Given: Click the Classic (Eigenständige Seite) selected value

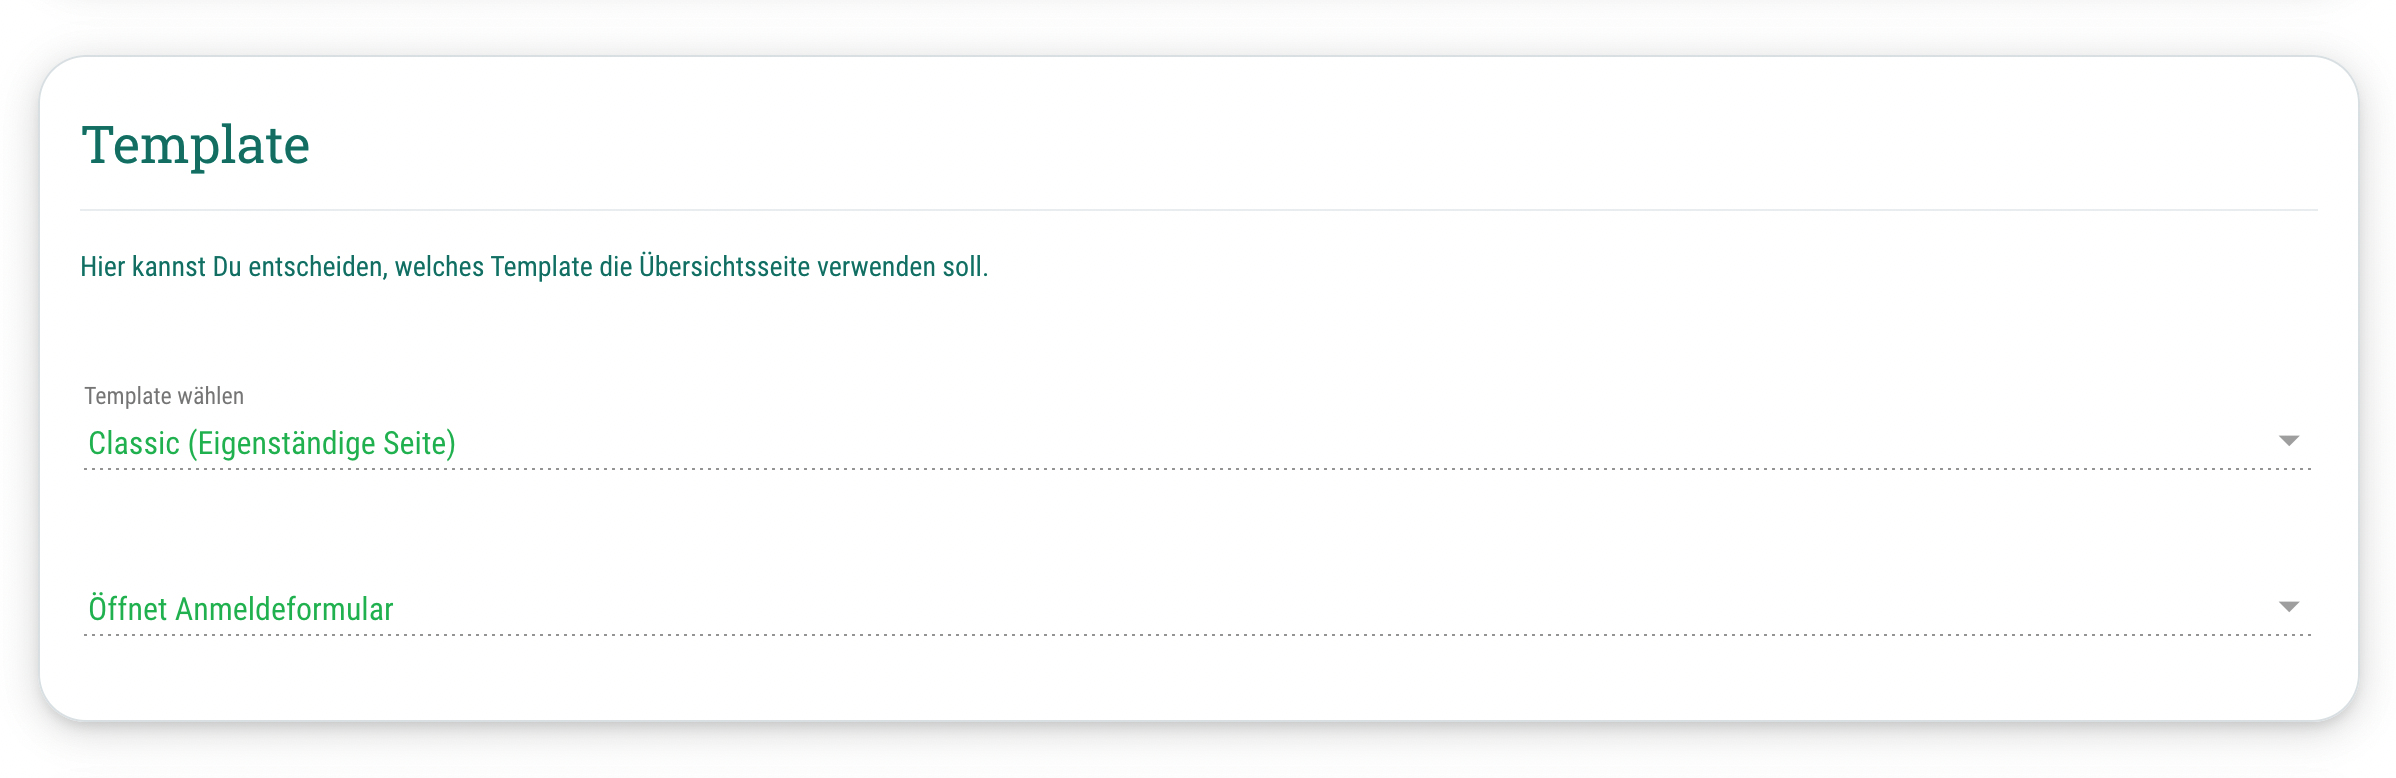Looking at the screenshot, I should (x=272, y=443).
